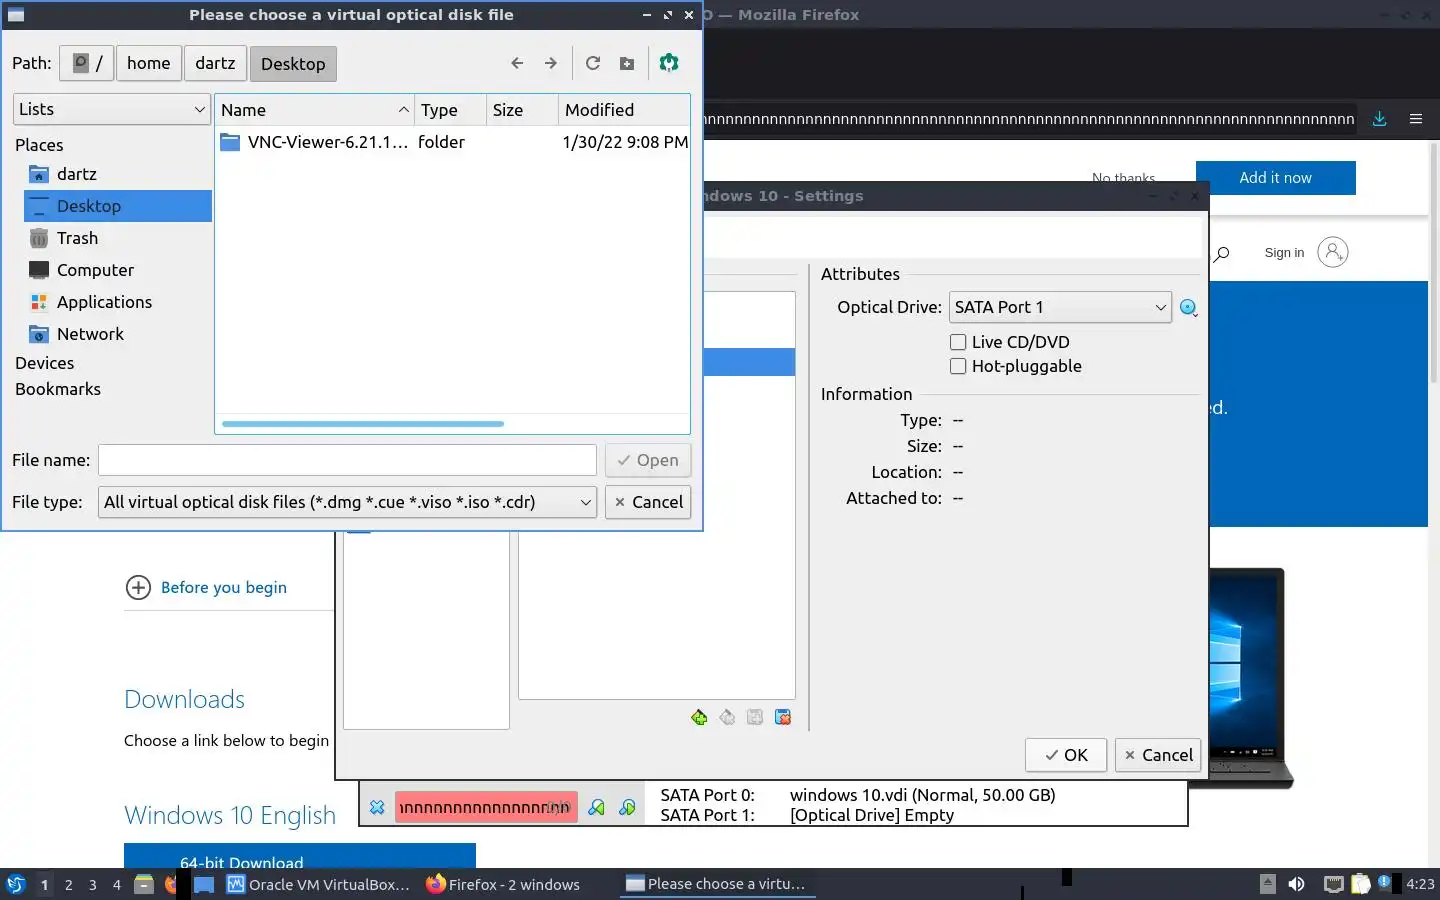Go back in file chooser history

tap(517, 63)
